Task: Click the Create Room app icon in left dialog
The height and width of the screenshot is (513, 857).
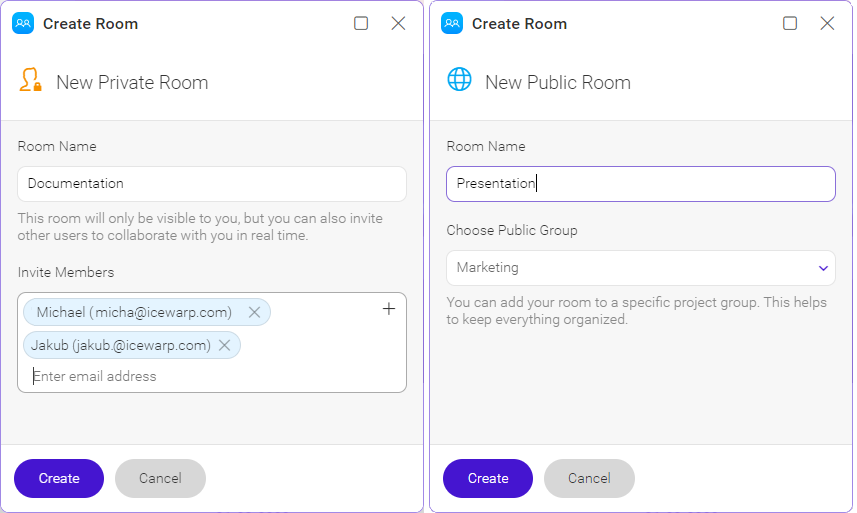Action: point(23,23)
